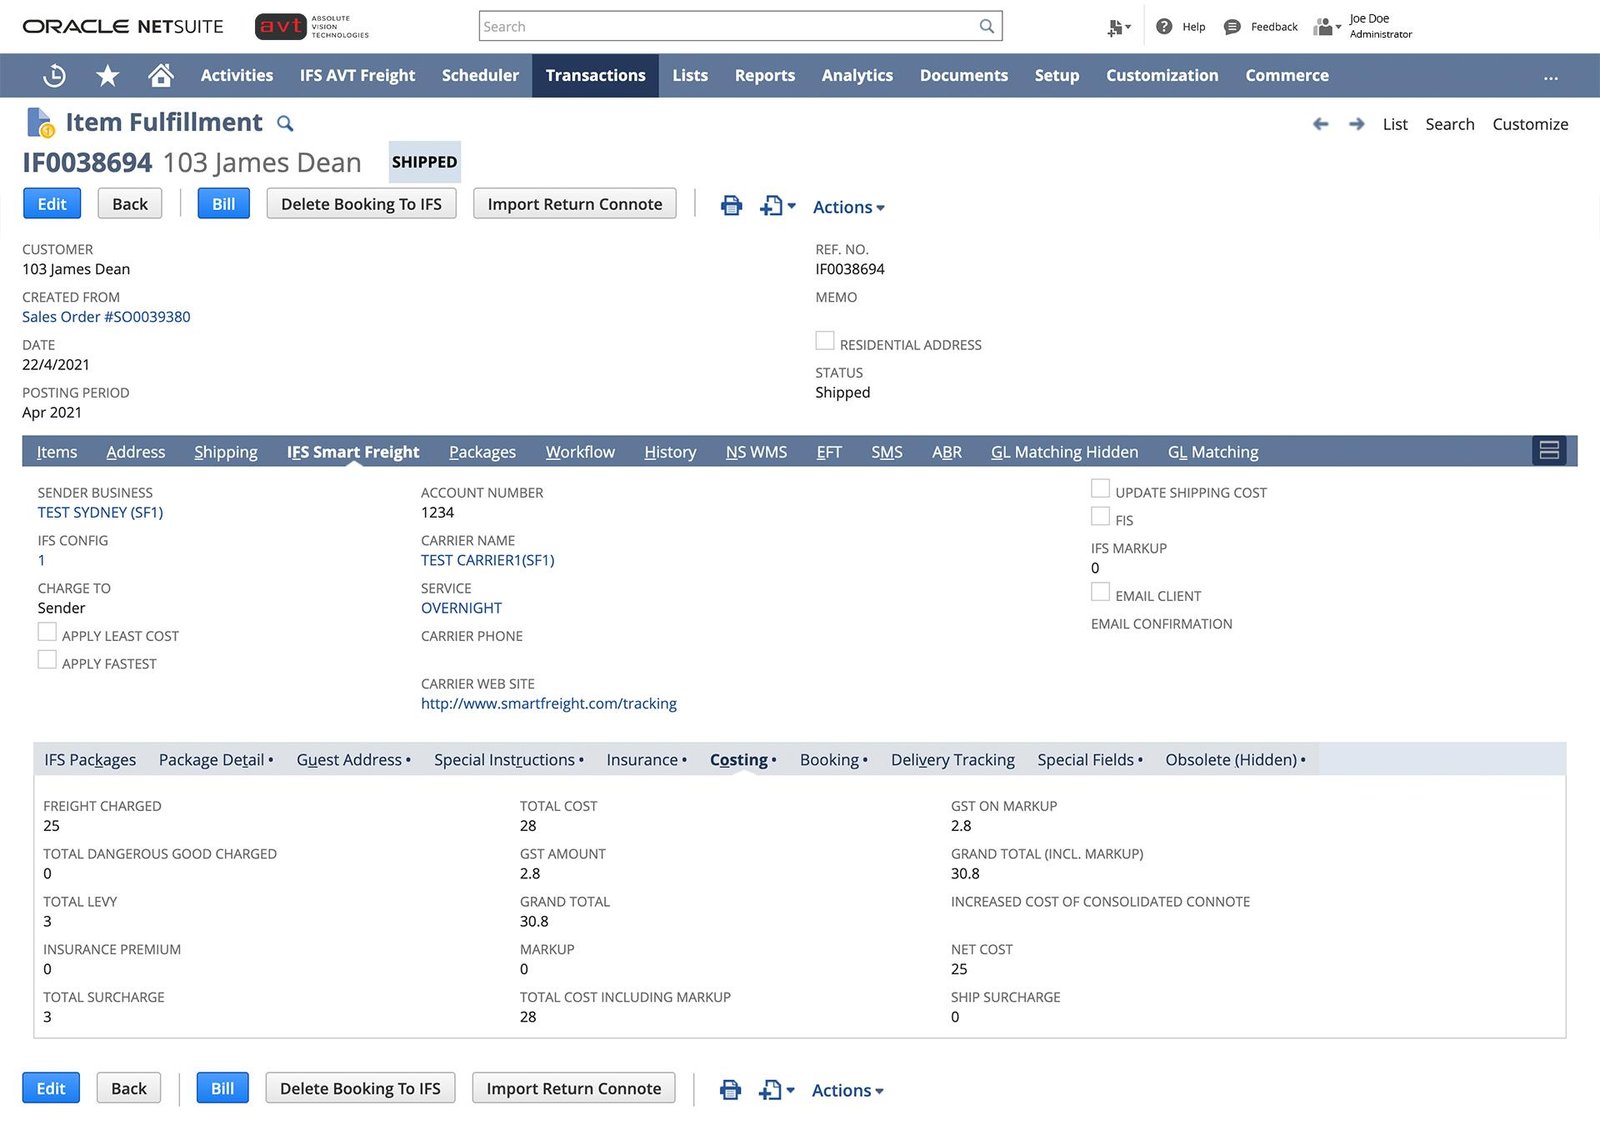Select the Delivery Tracking sub-subtab
1600x1131 pixels.
point(952,760)
